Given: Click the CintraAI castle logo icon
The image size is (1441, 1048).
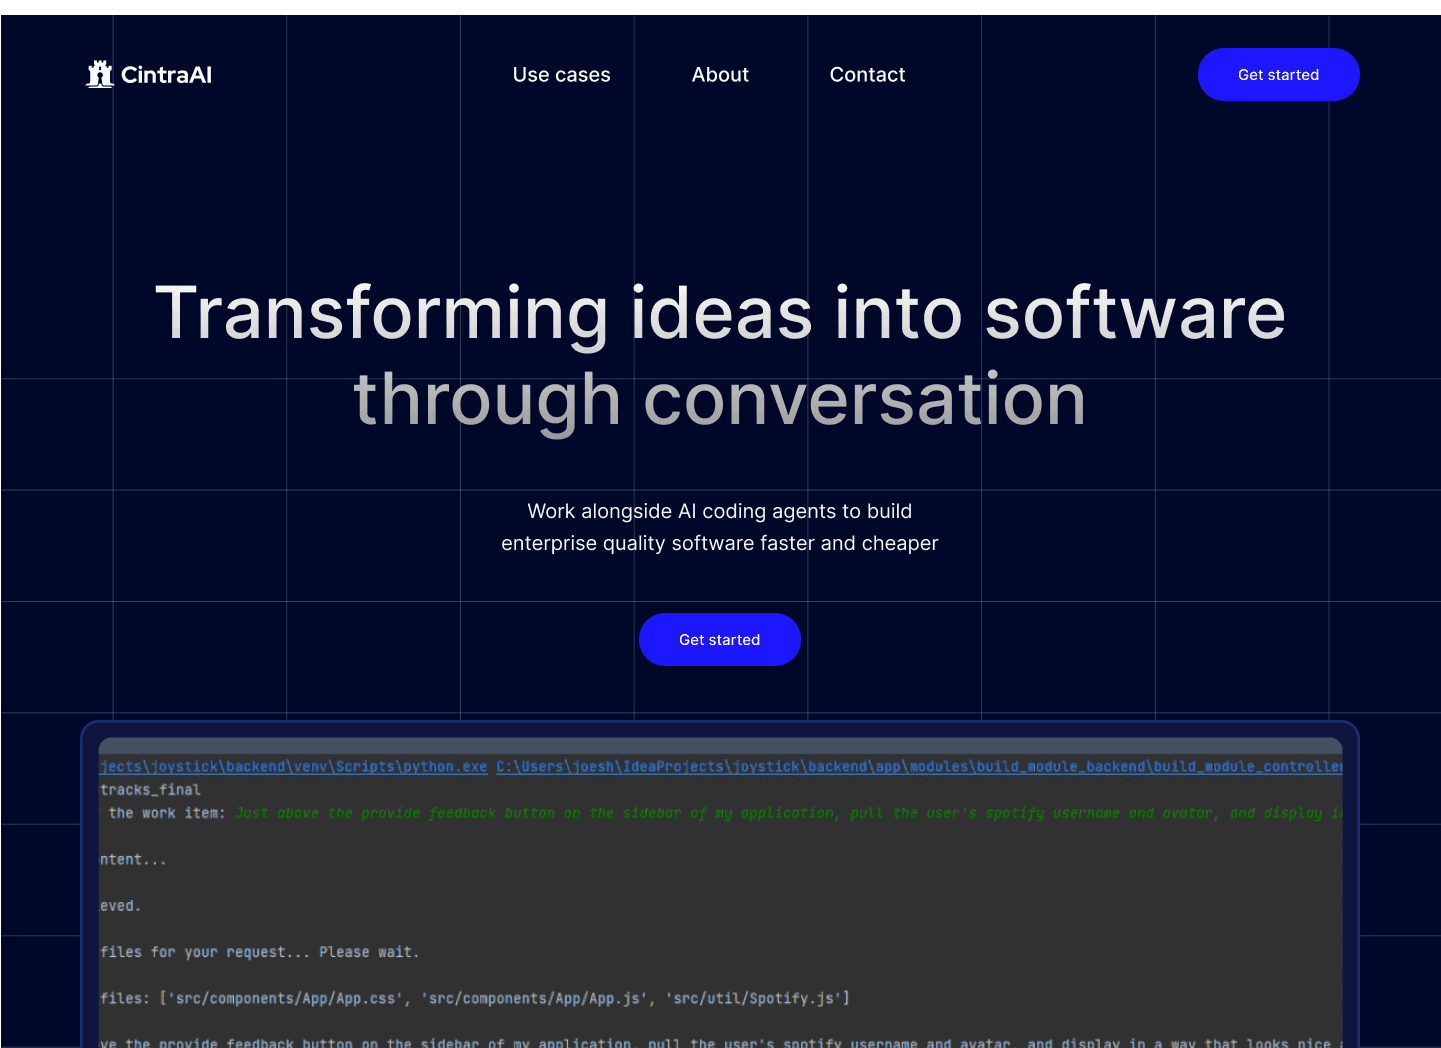Looking at the screenshot, I should (x=99, y=74).
